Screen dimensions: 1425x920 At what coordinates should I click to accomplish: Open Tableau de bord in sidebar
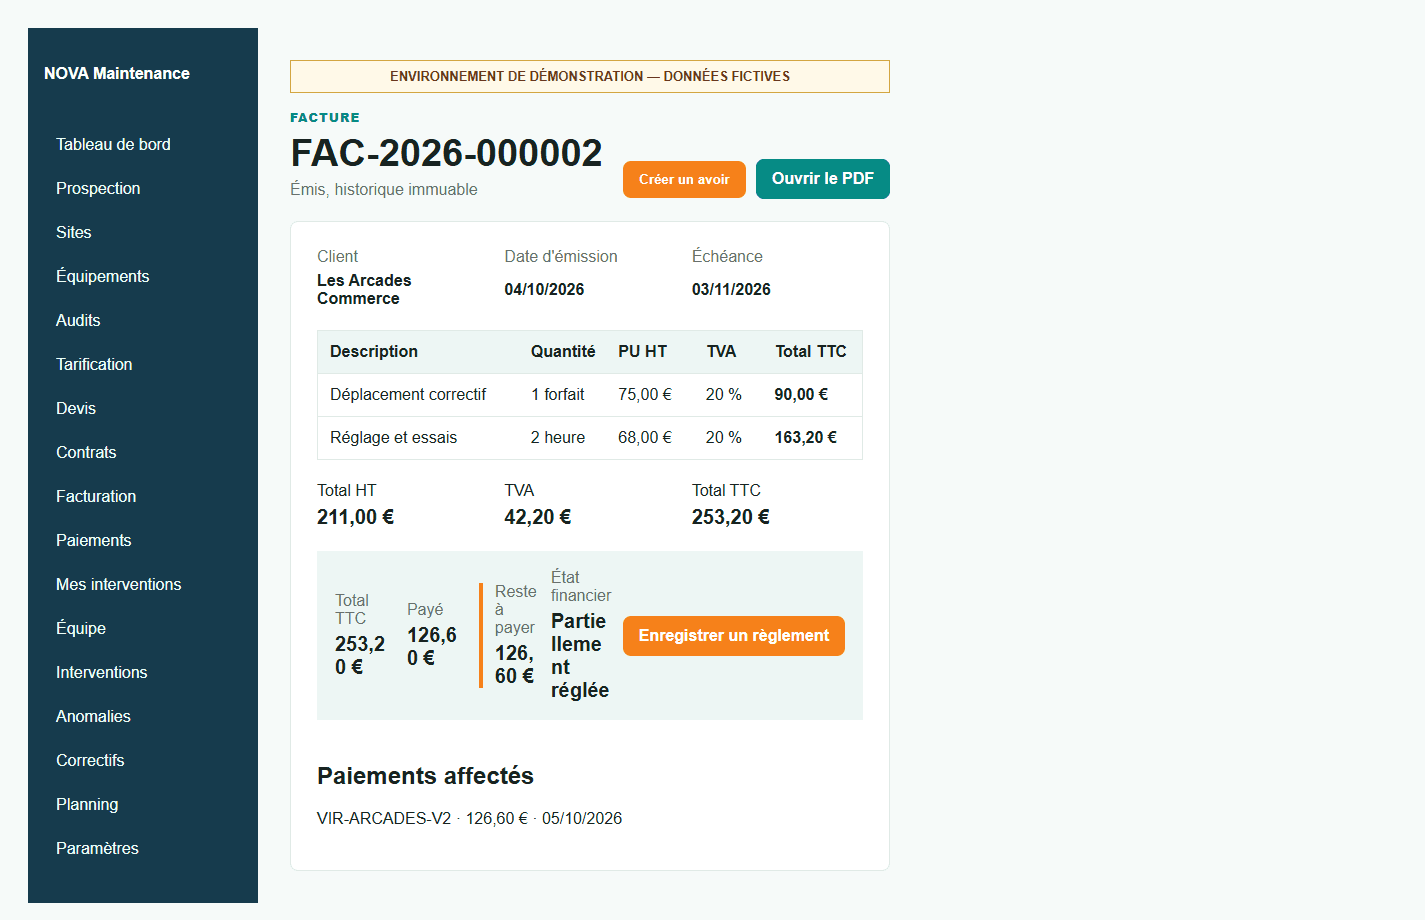pos(113,144)
